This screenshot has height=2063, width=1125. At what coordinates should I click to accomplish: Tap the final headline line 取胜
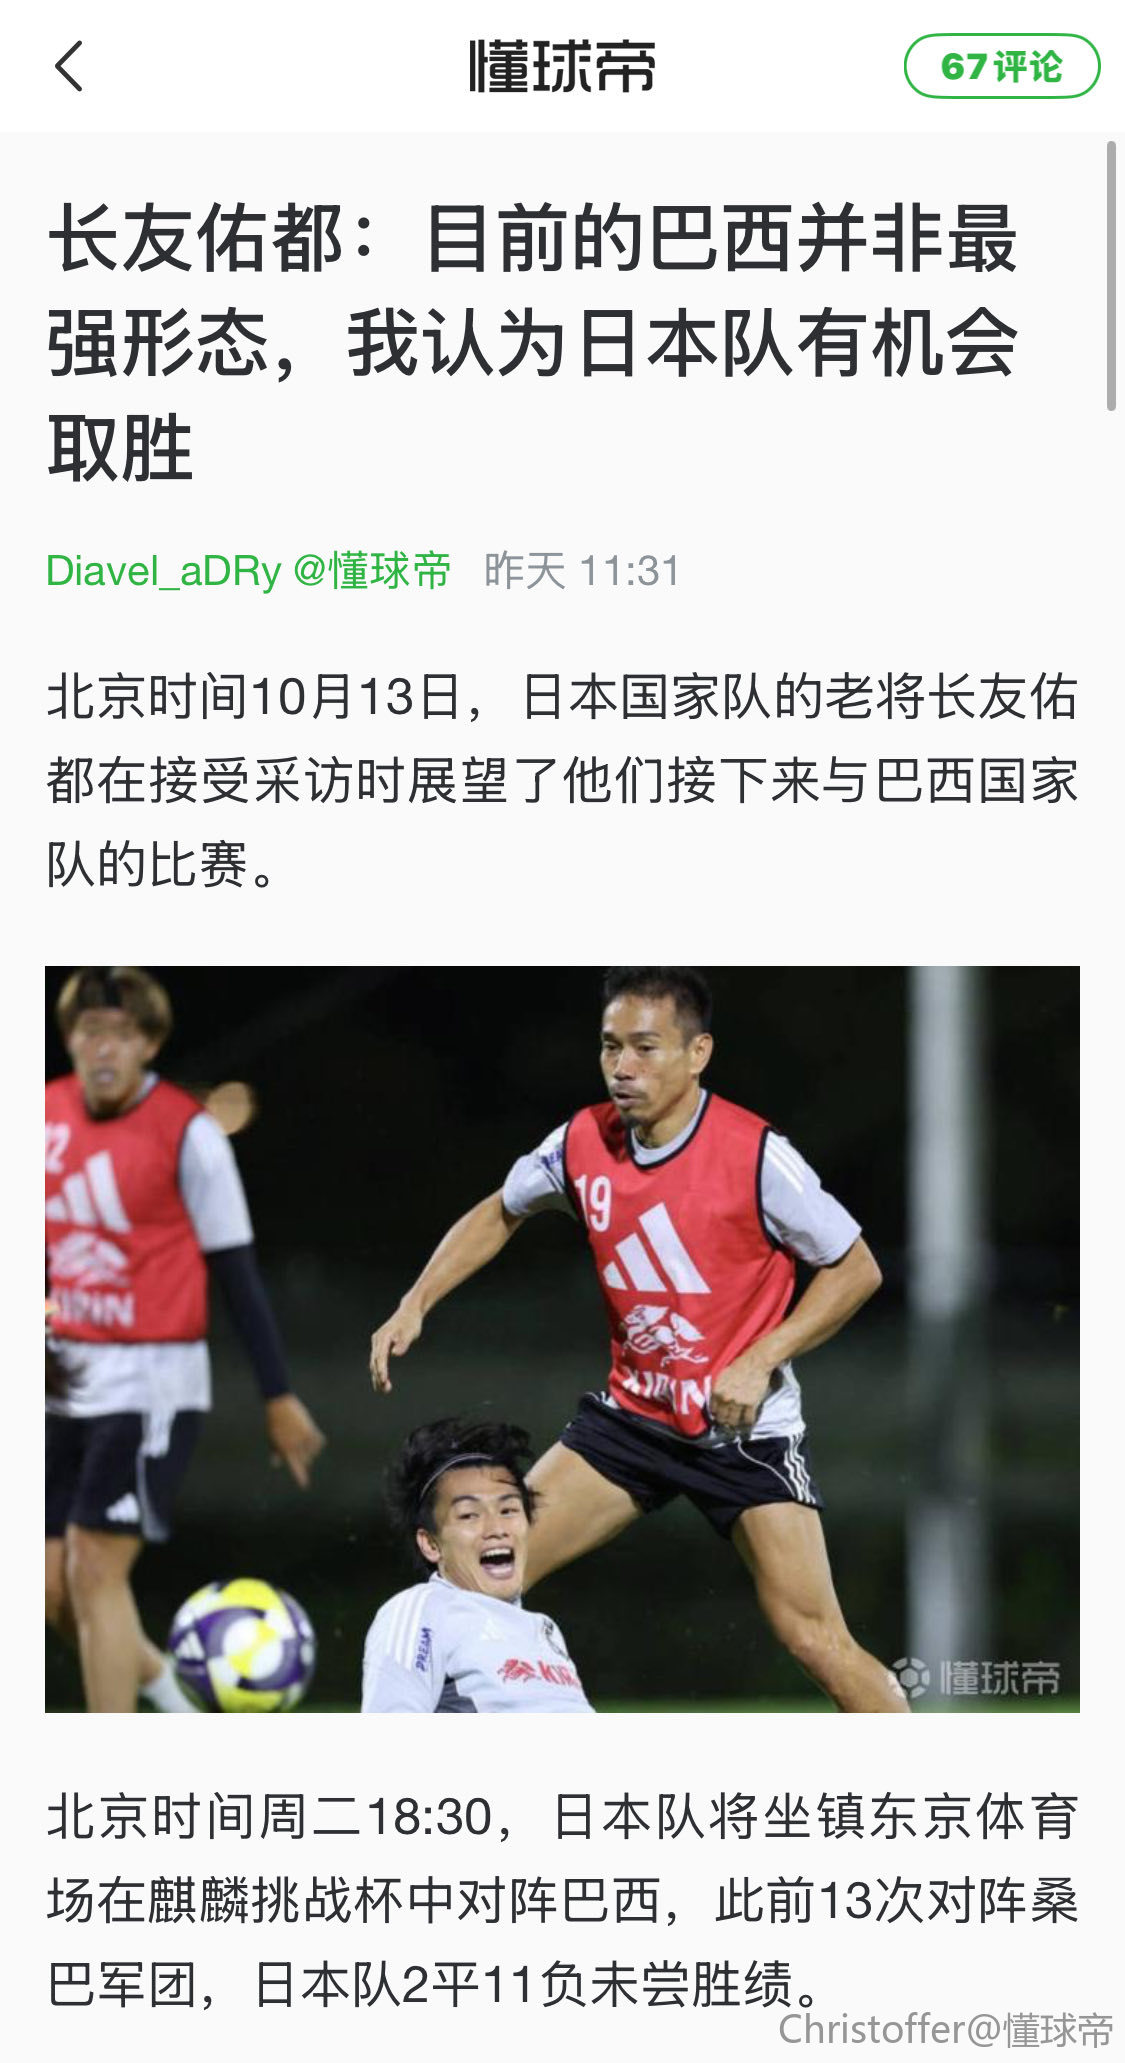[x=120, y=448]
